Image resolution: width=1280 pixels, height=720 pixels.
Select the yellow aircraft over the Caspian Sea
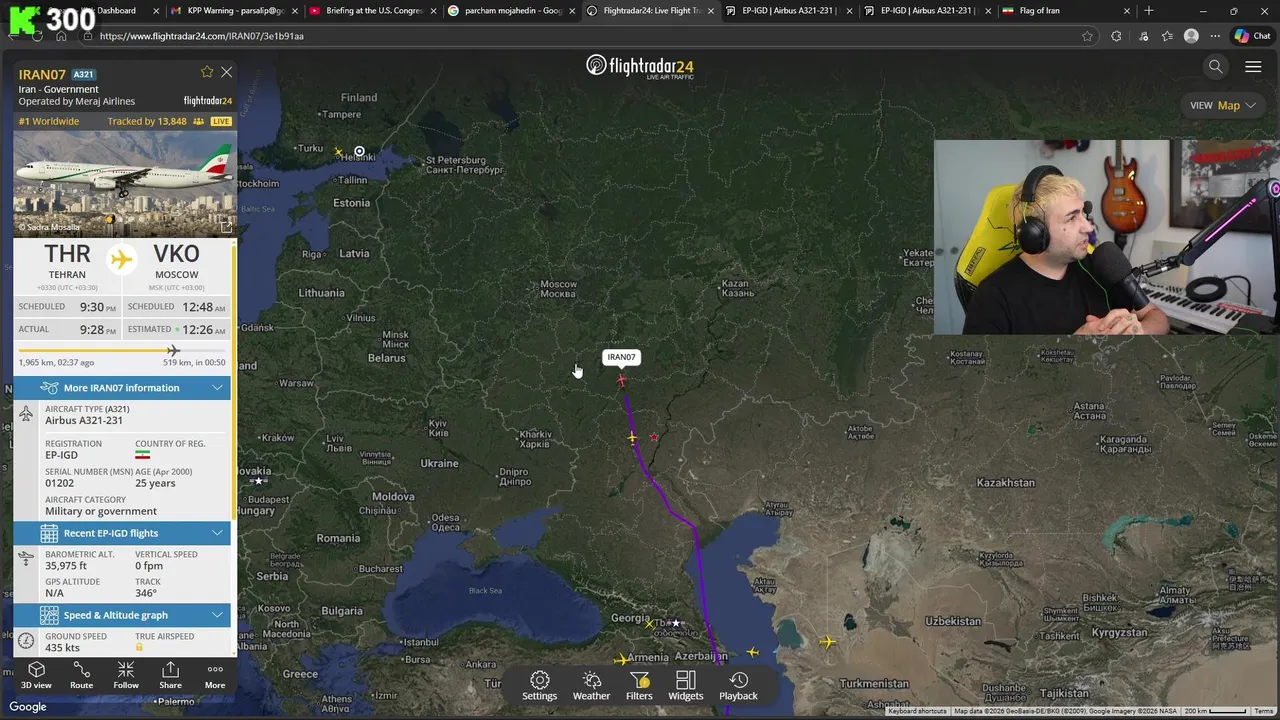[752, 652]
